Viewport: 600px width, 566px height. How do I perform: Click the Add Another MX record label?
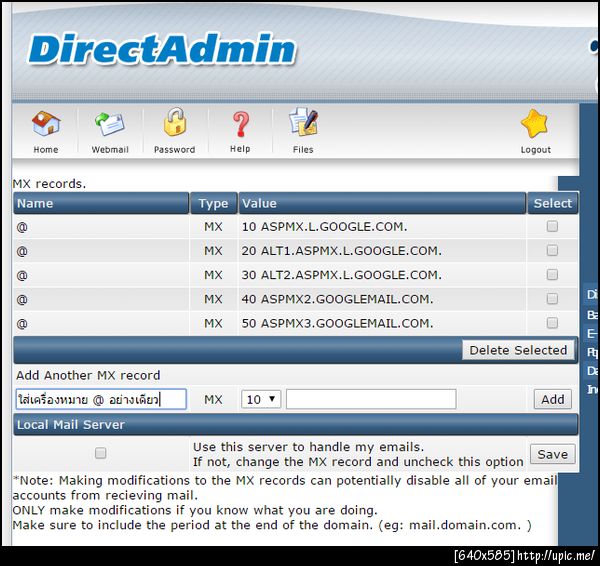pos(88,375)
